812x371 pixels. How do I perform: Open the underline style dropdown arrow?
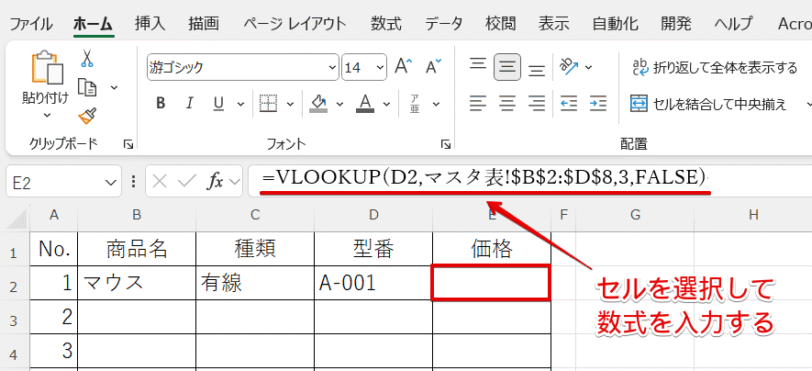(x=240, y=104)
